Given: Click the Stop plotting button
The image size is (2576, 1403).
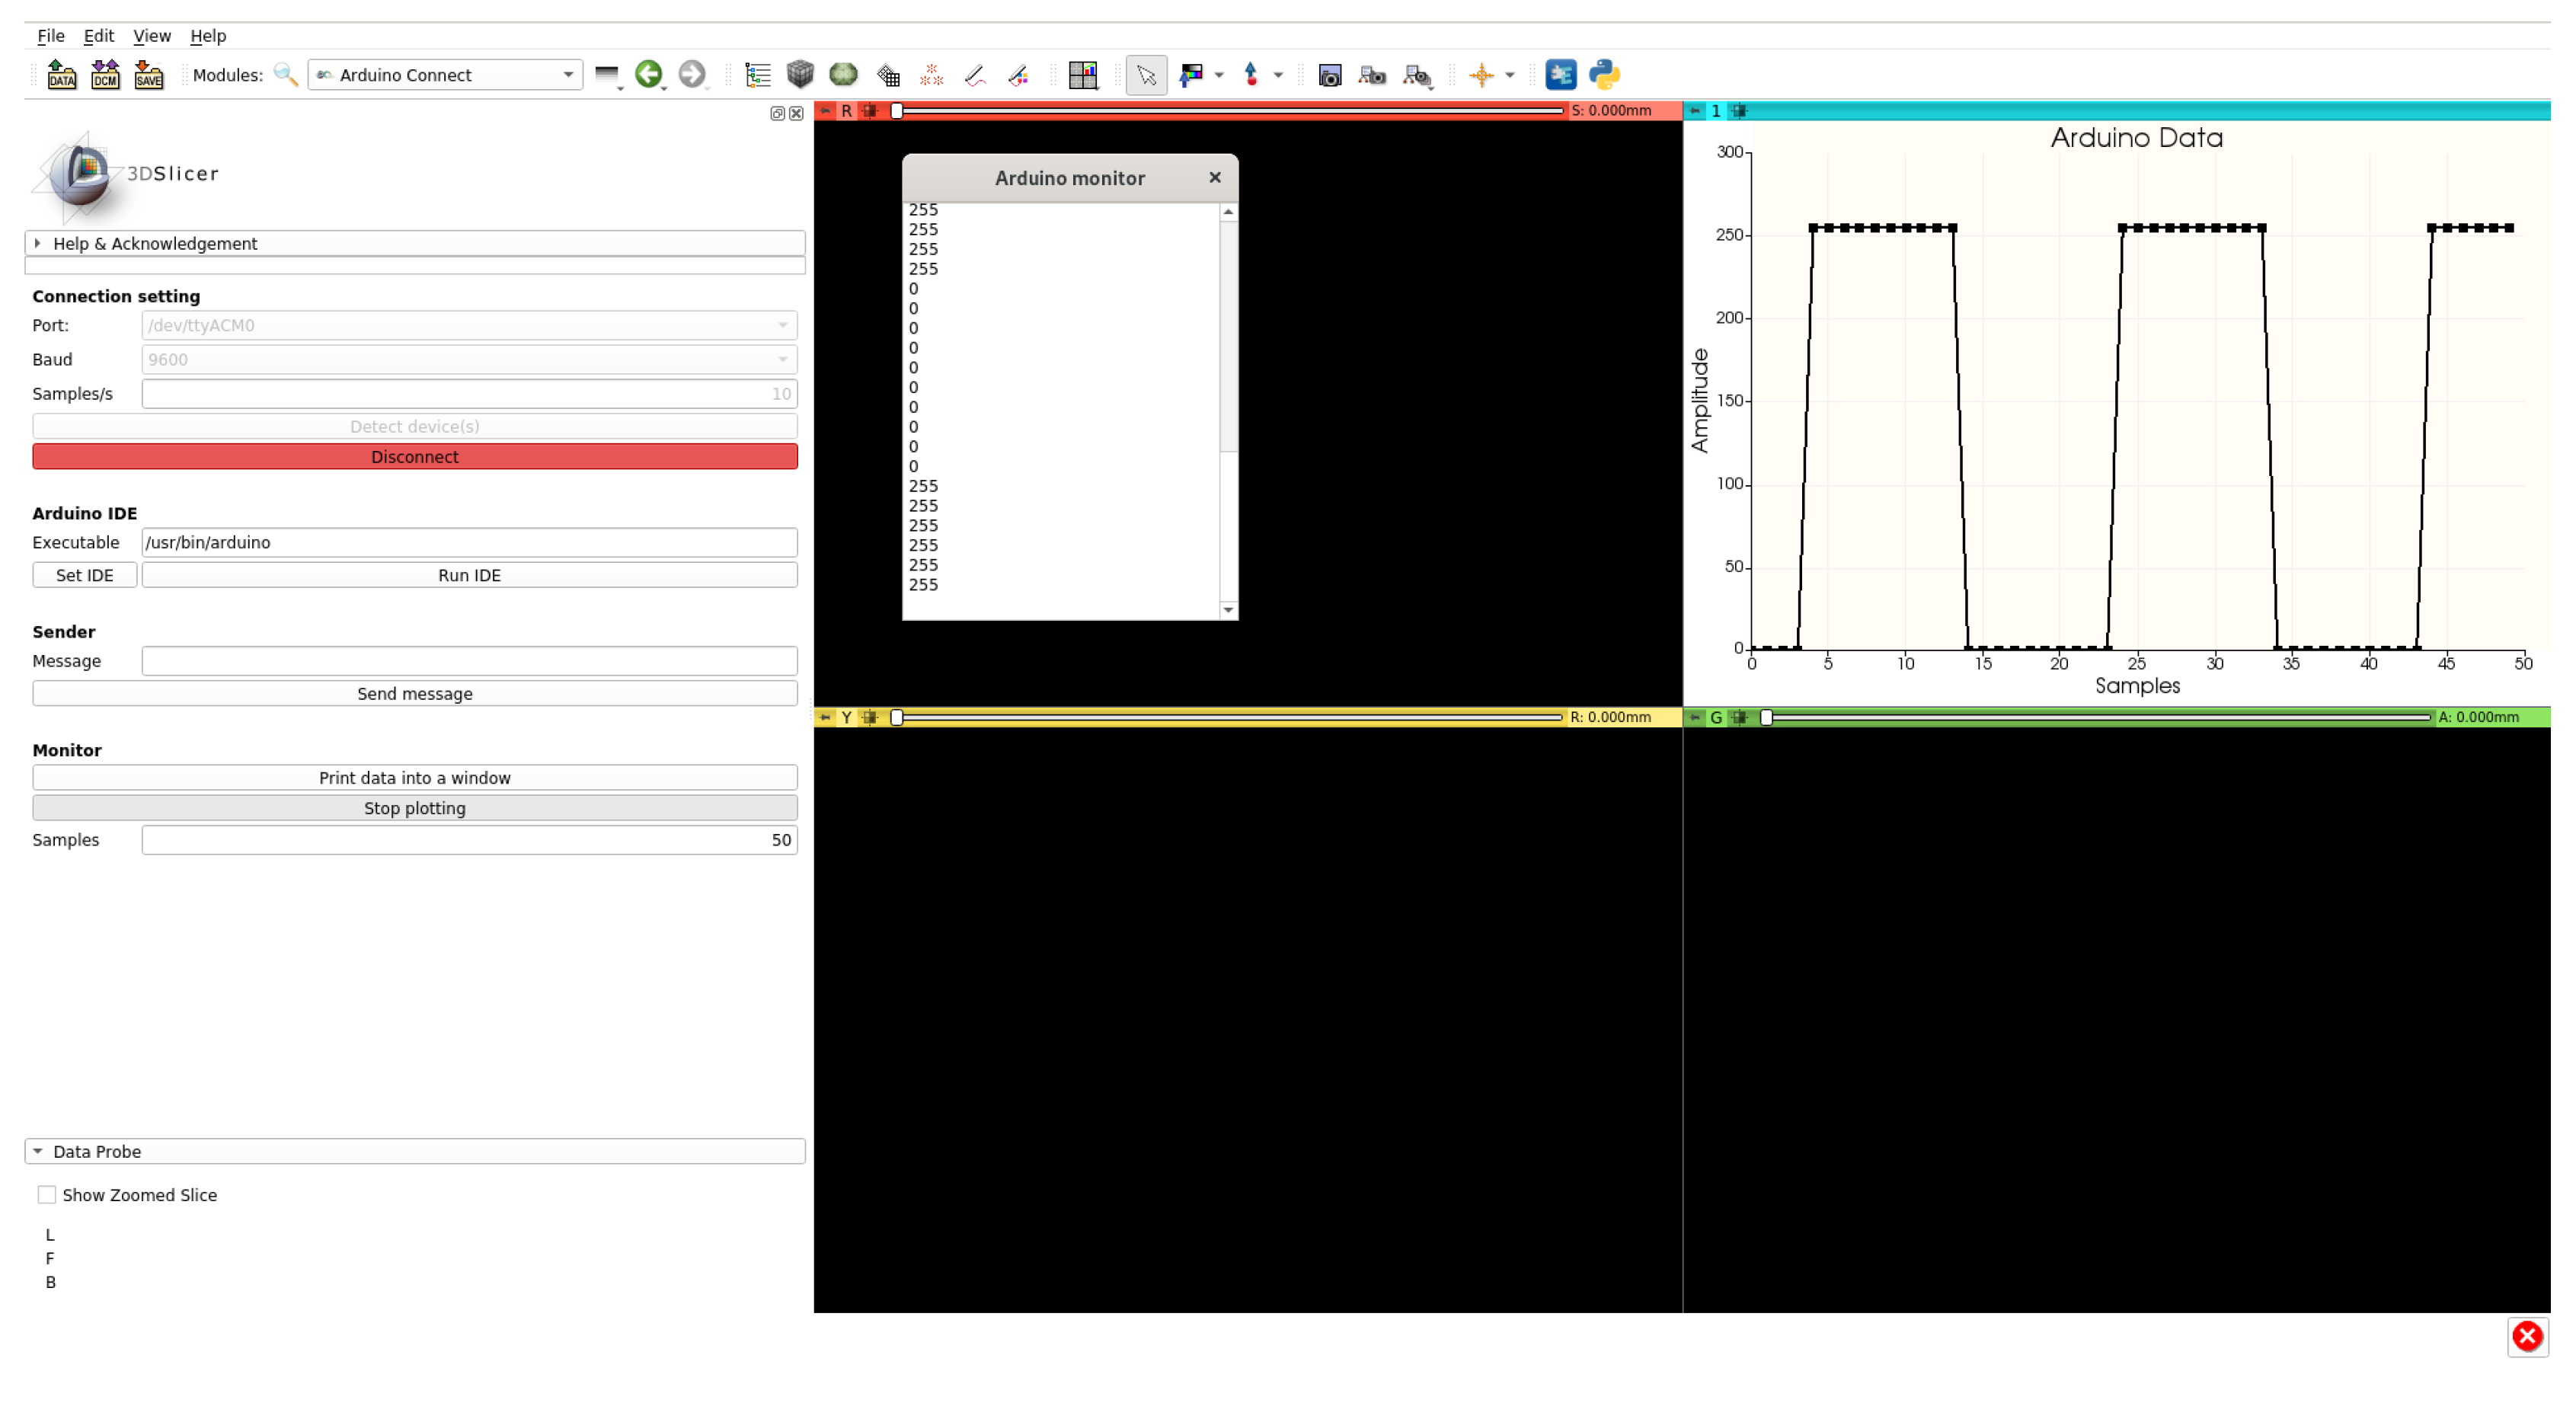Looking at the screenshot, I should click(x=414, y=808).
